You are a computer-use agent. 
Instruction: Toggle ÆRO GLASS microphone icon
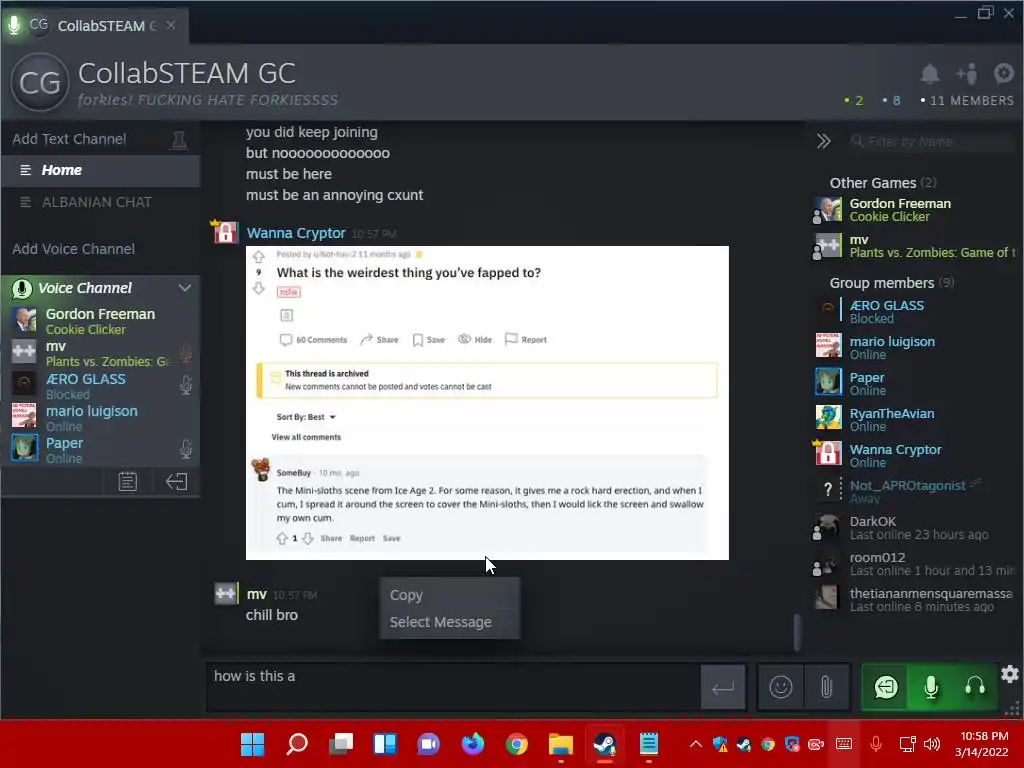(x=185, y=385)
